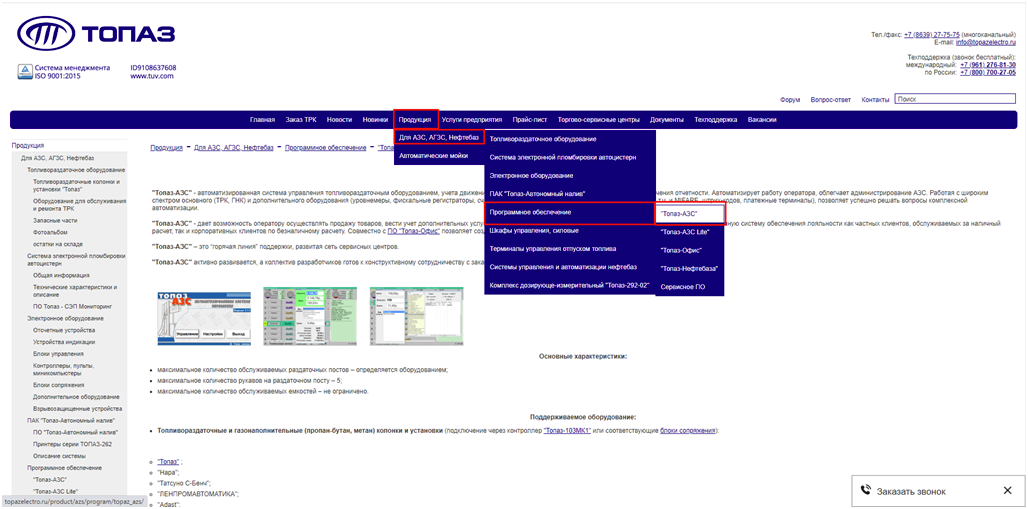Open the Новинки menu item
This screenshot has height=509, width=1028.
(x=375, y=120)
